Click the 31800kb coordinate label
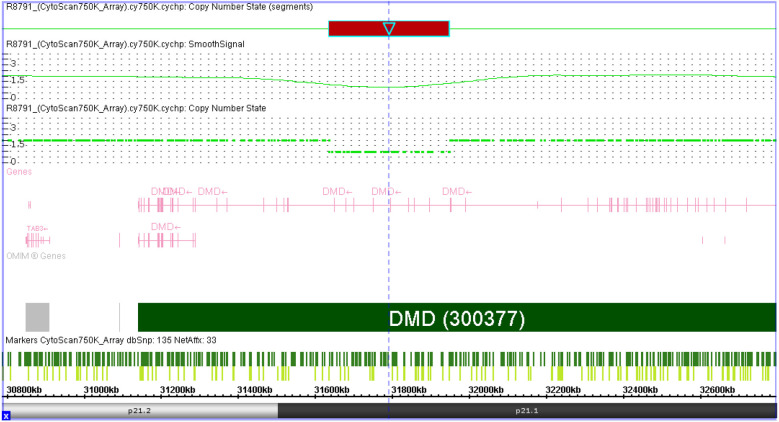The image size is (779, 422). point(408,390)
